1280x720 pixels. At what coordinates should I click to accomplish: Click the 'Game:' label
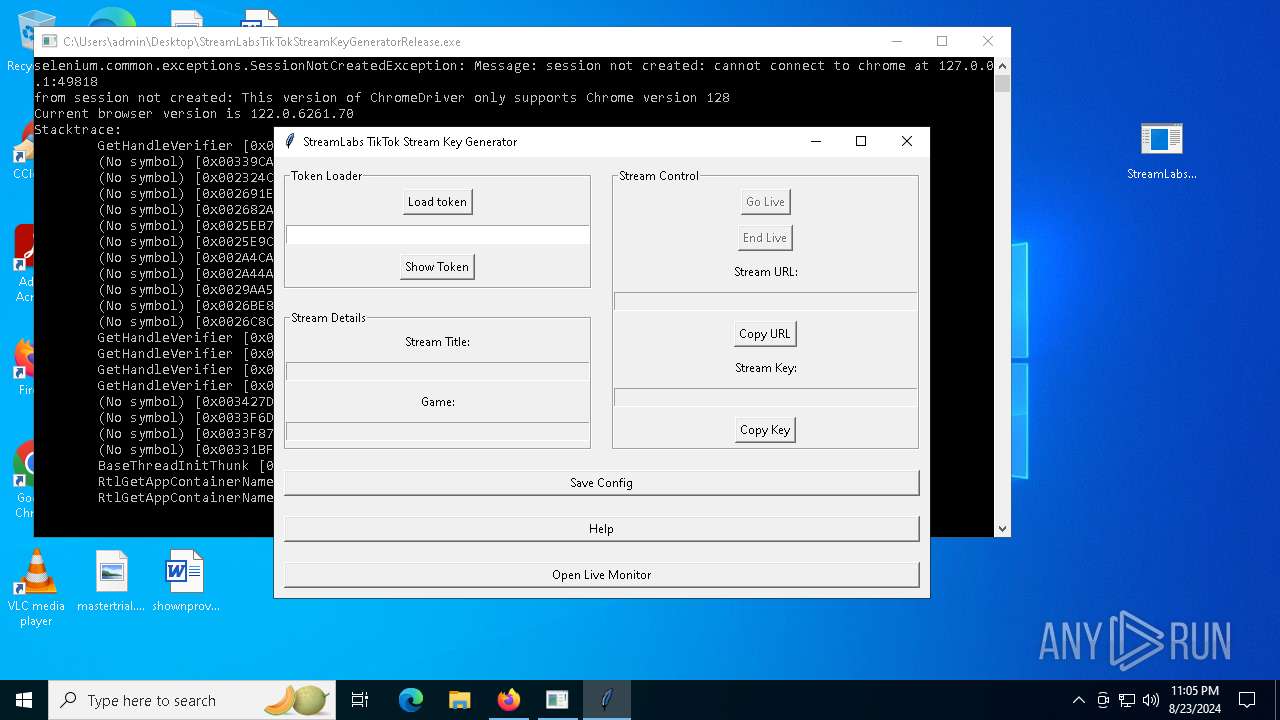tap(437, 402)
